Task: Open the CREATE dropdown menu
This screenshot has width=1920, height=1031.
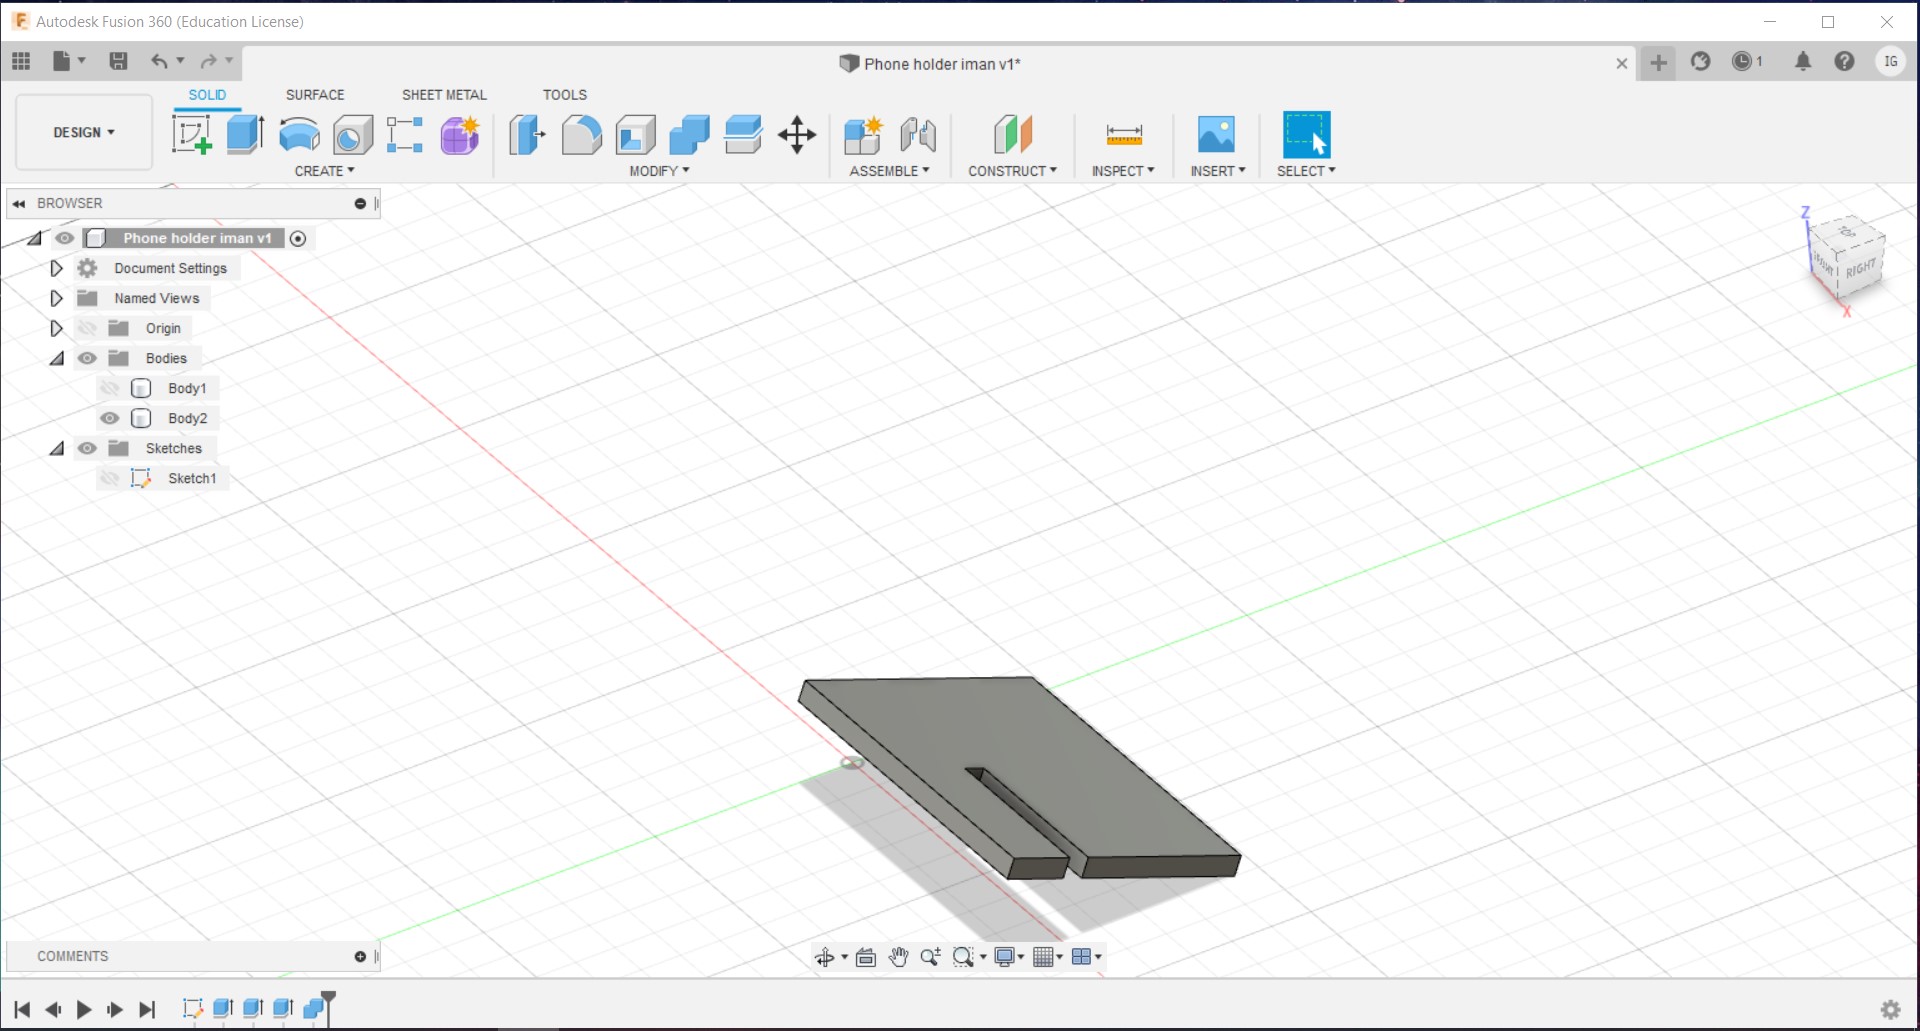Action: click(324, 171)
